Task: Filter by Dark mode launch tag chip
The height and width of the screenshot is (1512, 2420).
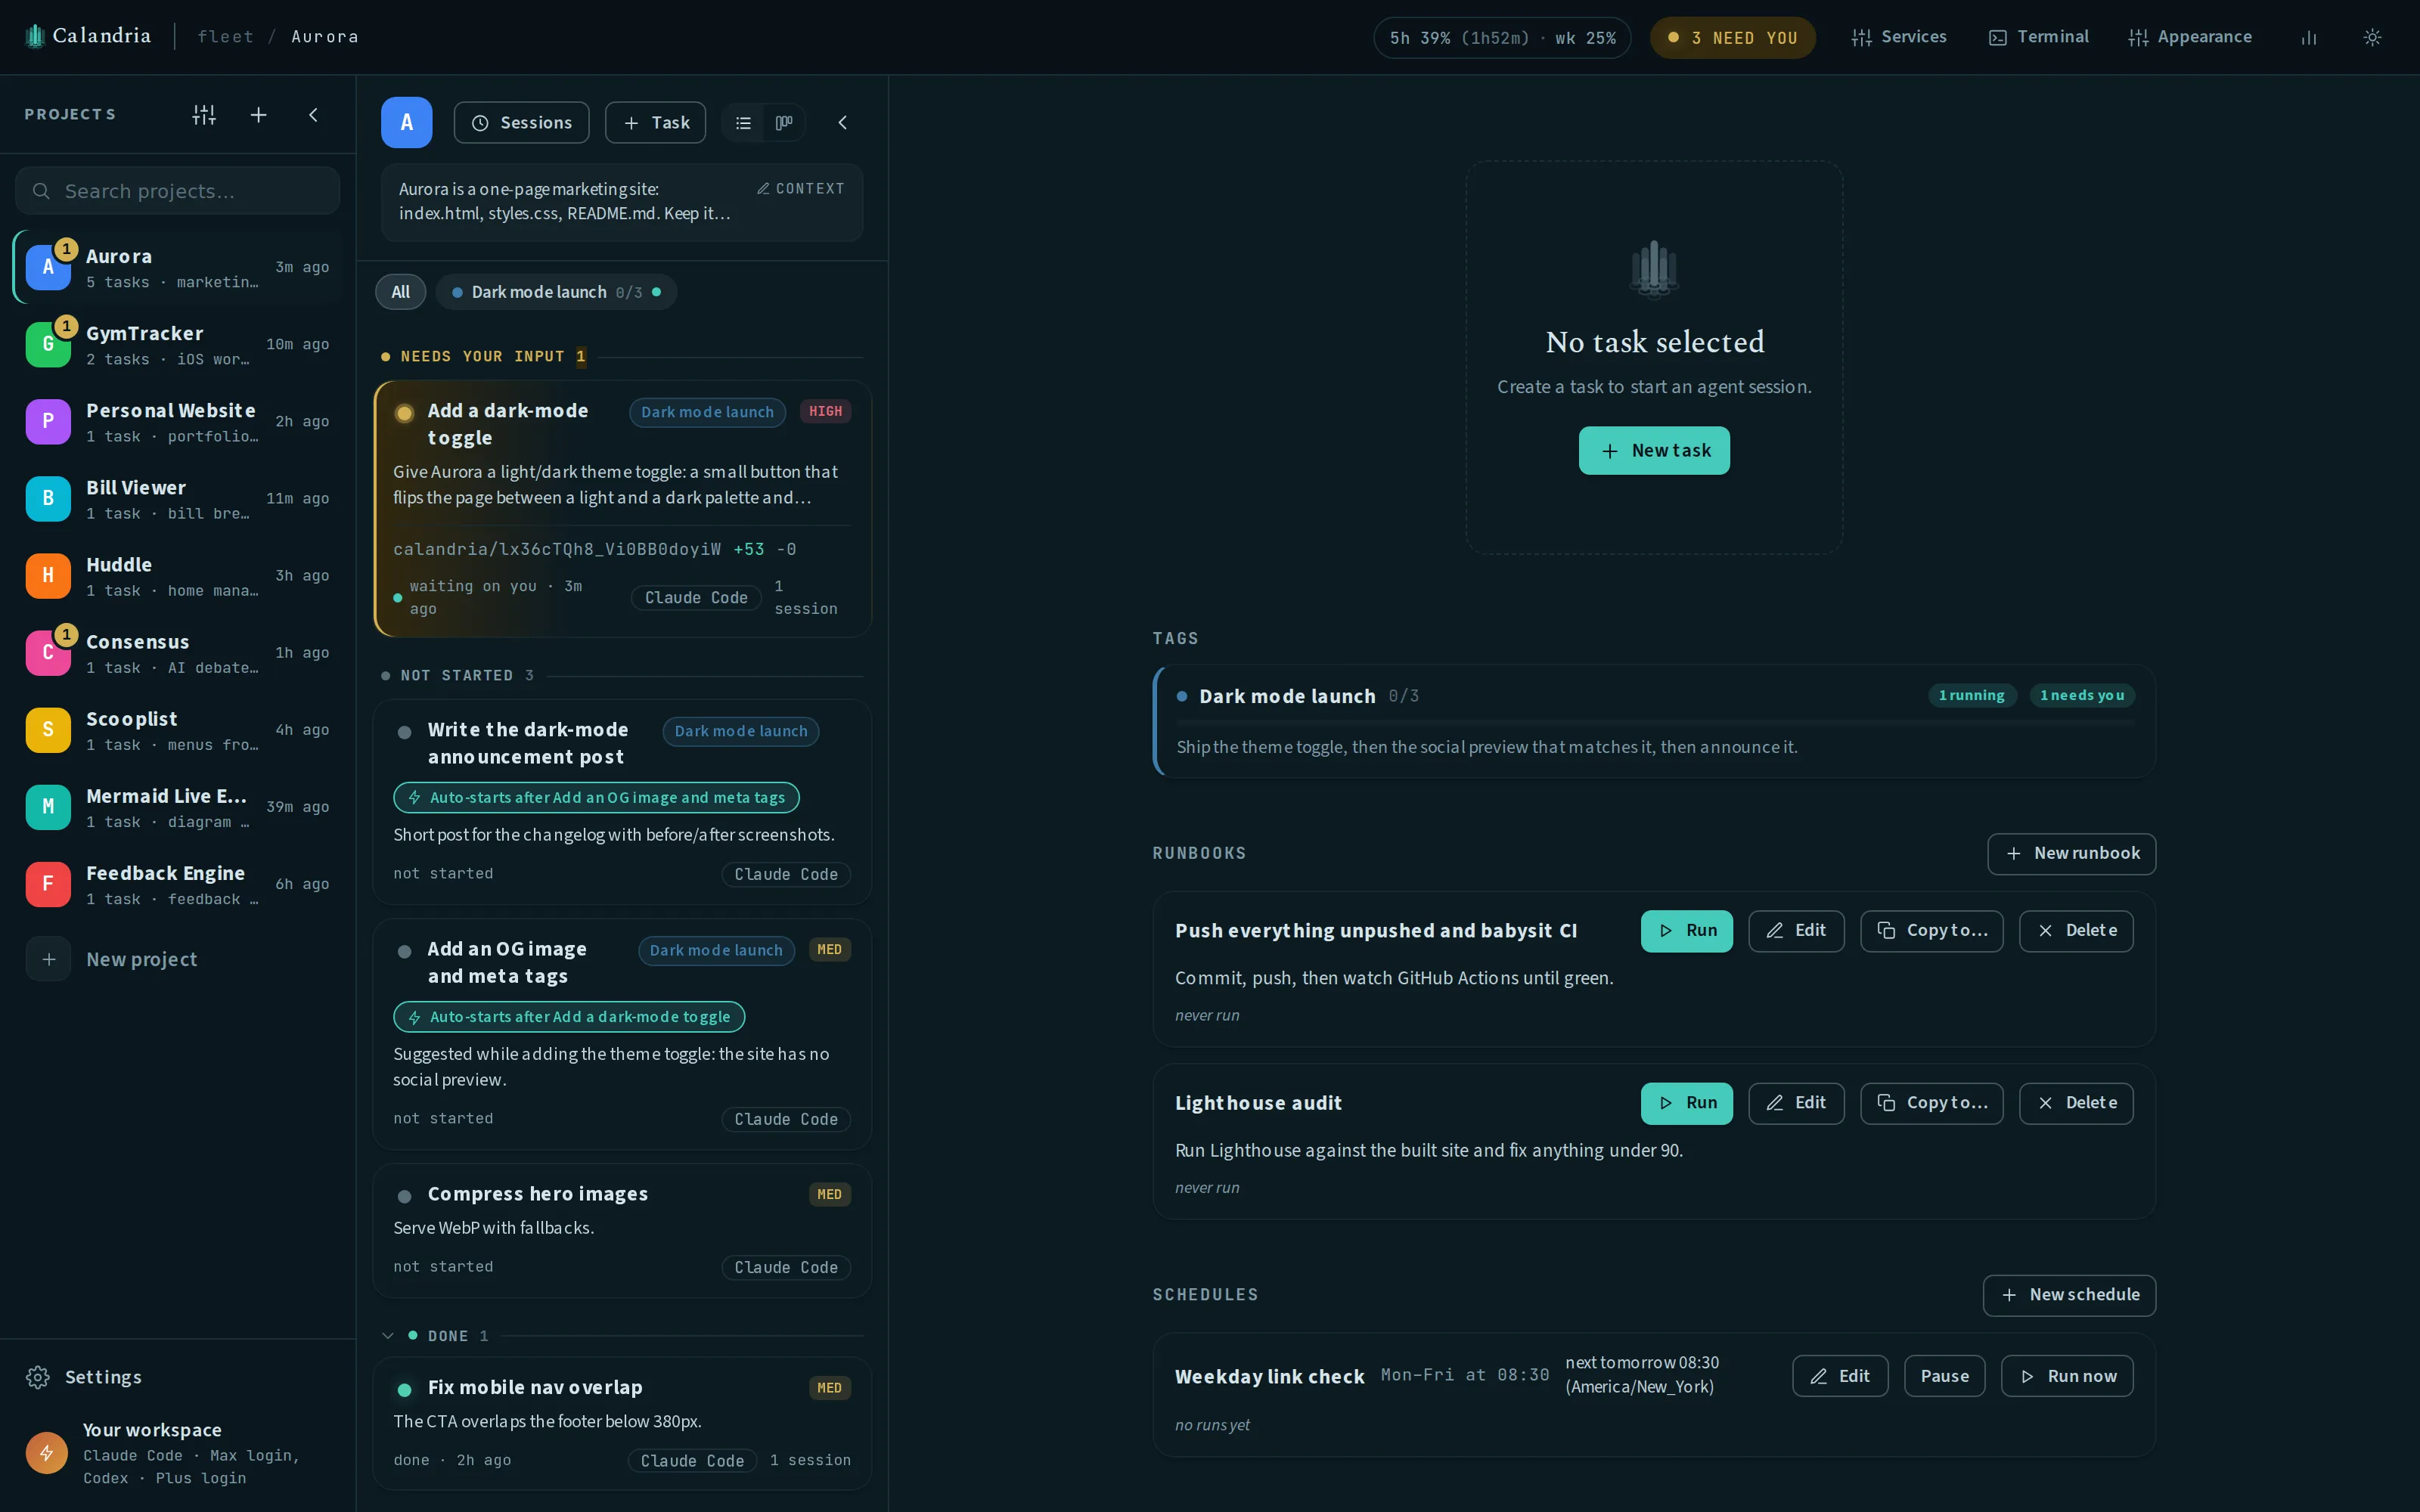Action: [x=556, y=292]
